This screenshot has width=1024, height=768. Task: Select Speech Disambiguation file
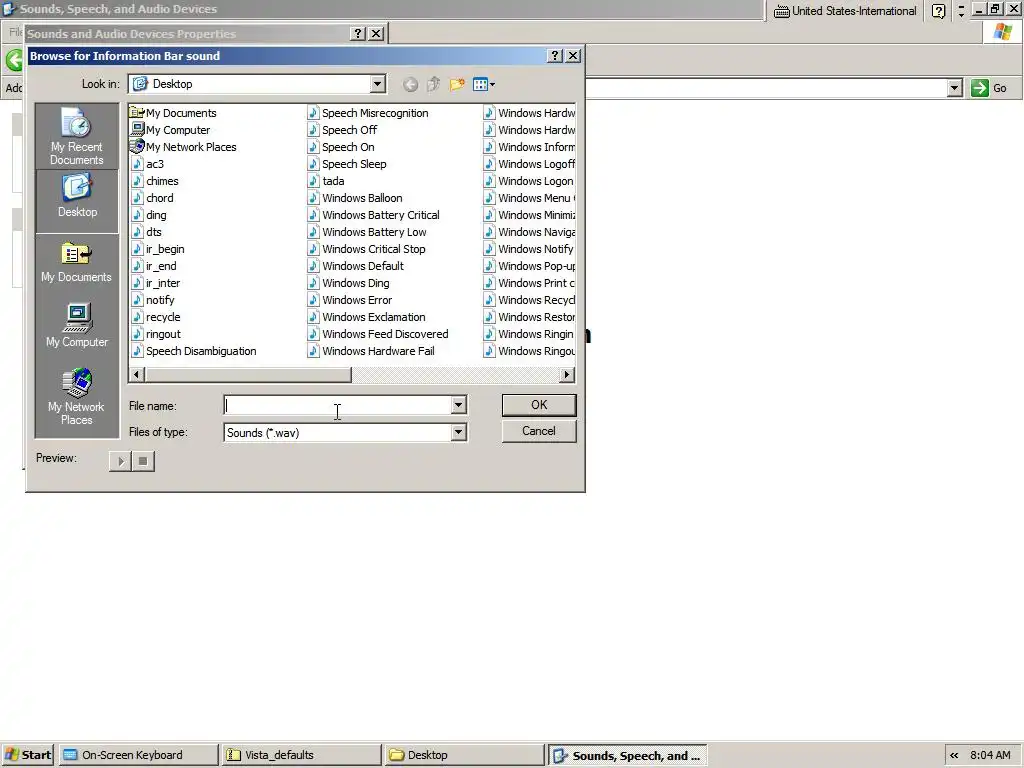coord(193,351)
